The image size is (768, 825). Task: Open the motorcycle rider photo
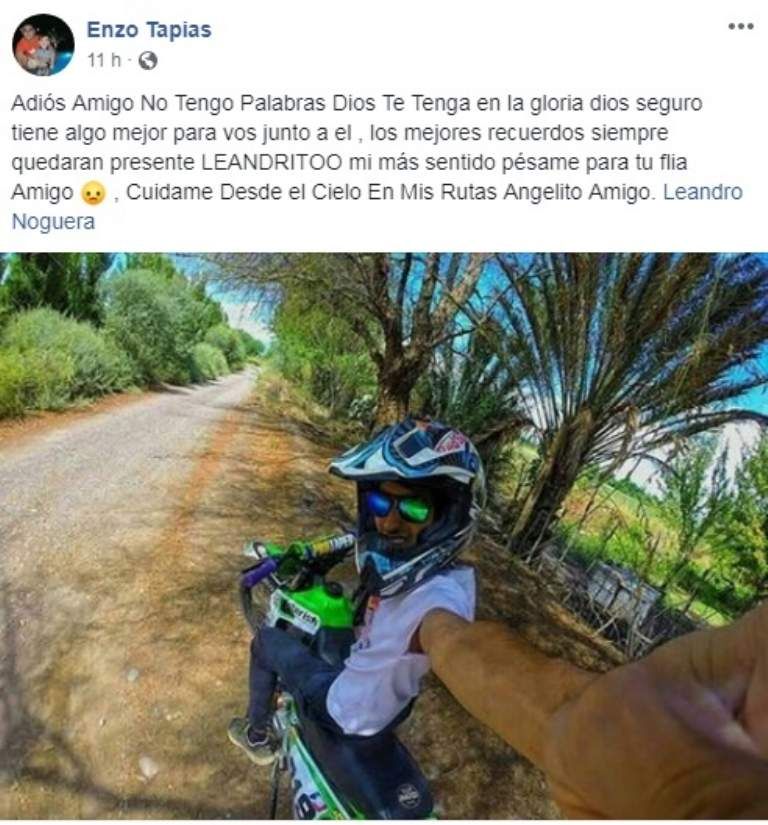click(x=384, y=536)
